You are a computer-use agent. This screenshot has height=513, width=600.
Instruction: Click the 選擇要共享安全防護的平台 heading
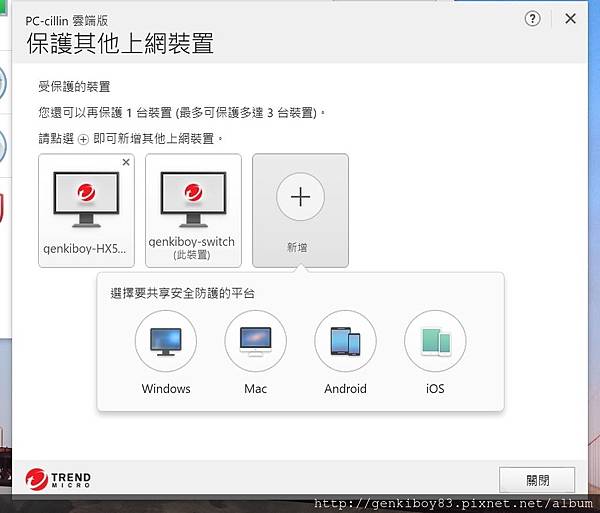point(183,293)
